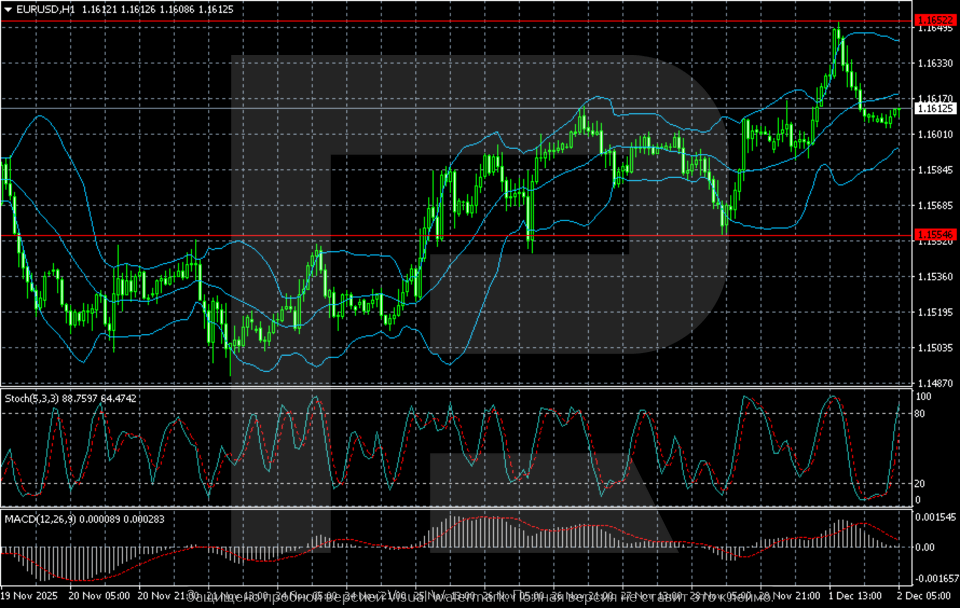Open the chart symbol dropdown arrow
The image size is (960, 608).
[x=10, y=10]
